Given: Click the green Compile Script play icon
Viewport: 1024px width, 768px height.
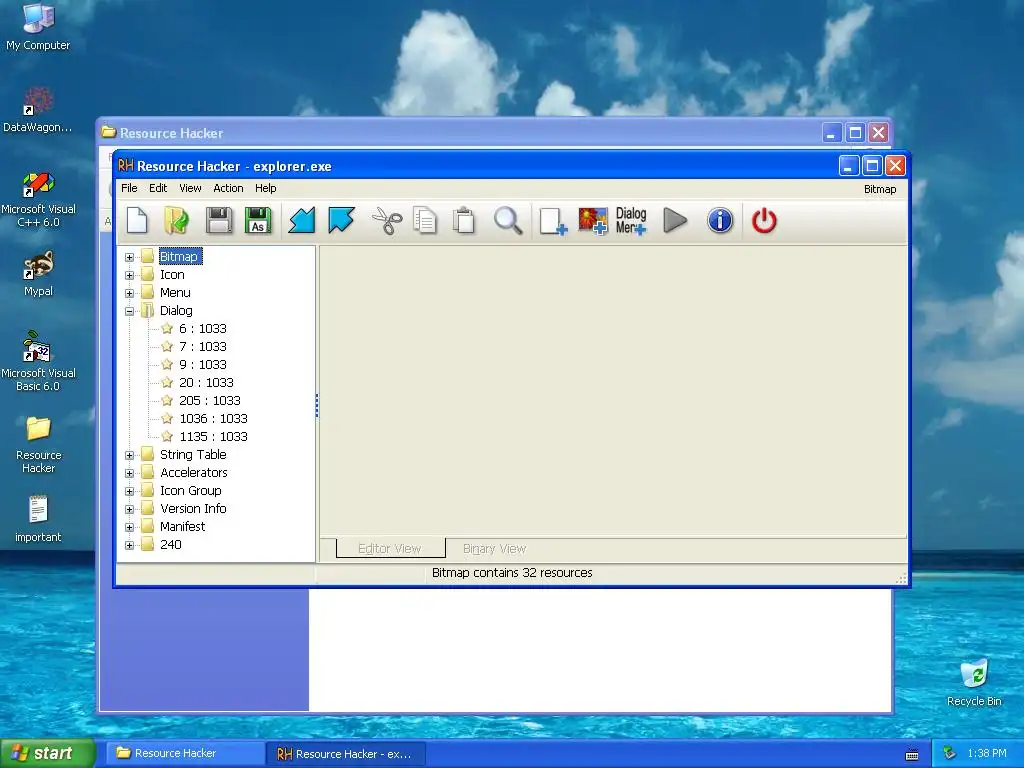Looking at the screenshot, I should (x=675, y=220).
